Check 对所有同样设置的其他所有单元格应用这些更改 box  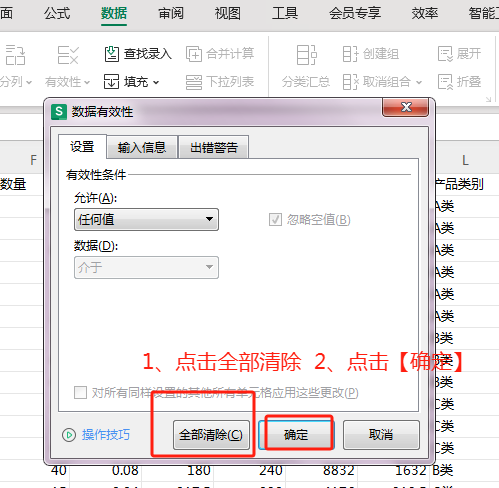point(80,393)
